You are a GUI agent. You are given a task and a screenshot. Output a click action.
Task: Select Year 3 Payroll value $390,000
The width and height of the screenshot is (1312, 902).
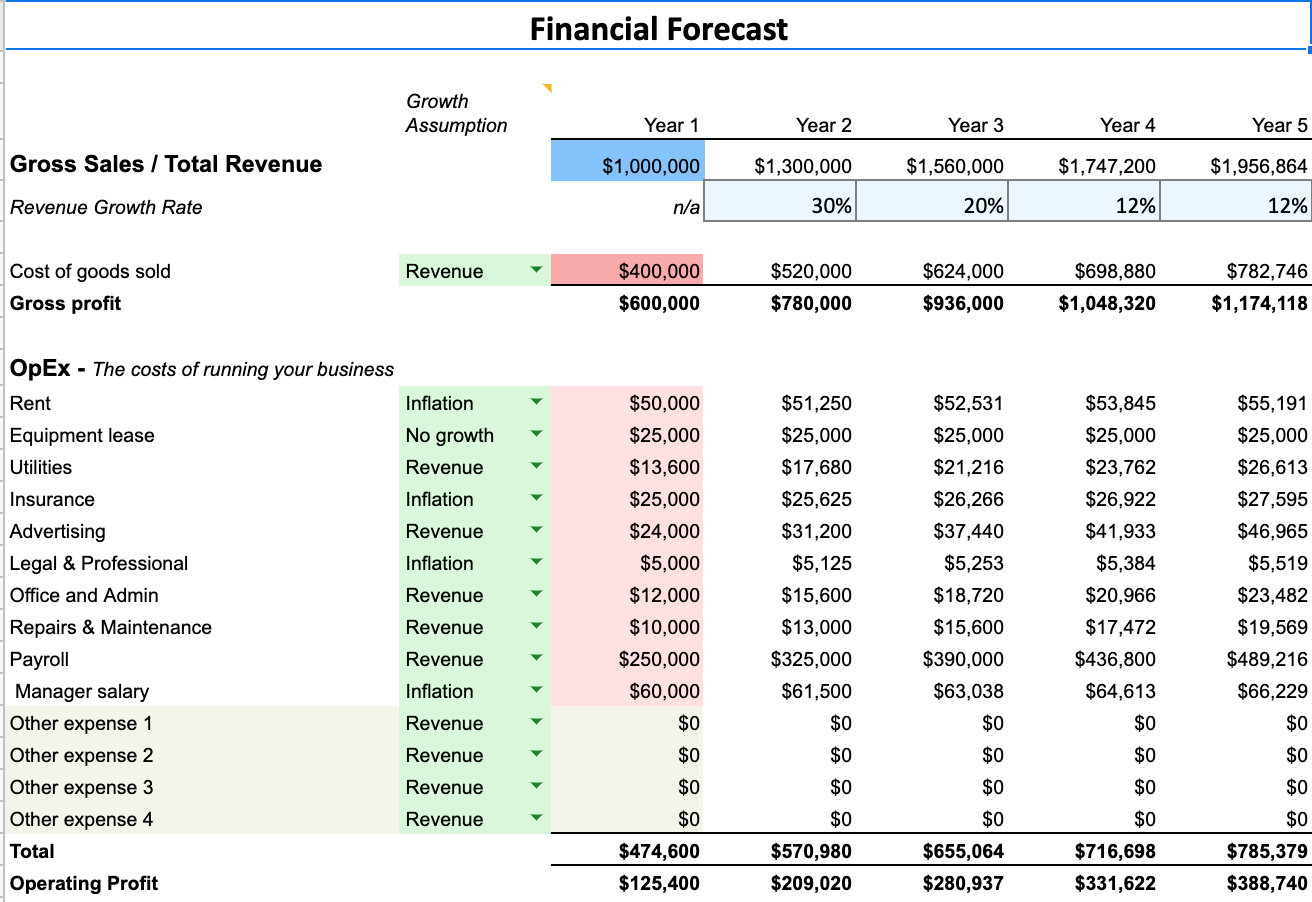[x=963, y=659]
